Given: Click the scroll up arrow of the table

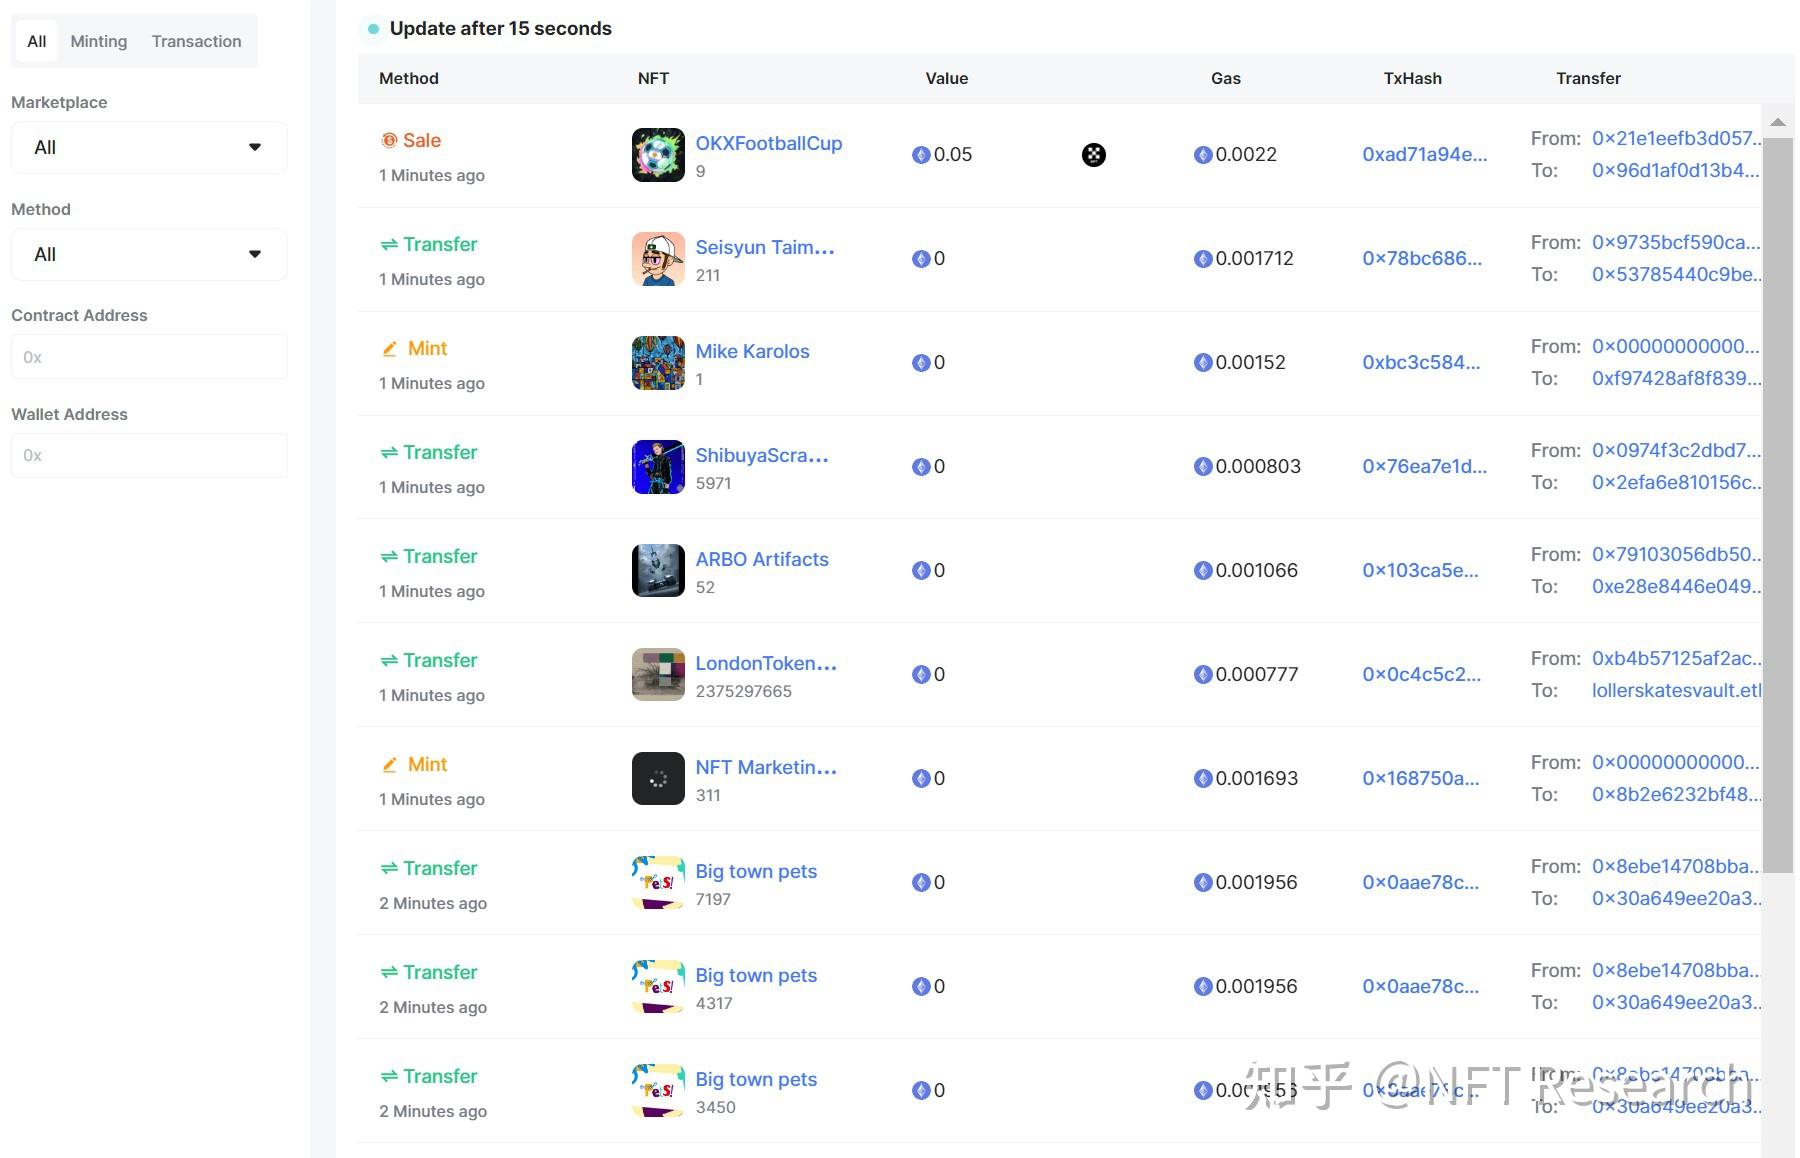Looking at the screenshot, I should click(1777, 122).
